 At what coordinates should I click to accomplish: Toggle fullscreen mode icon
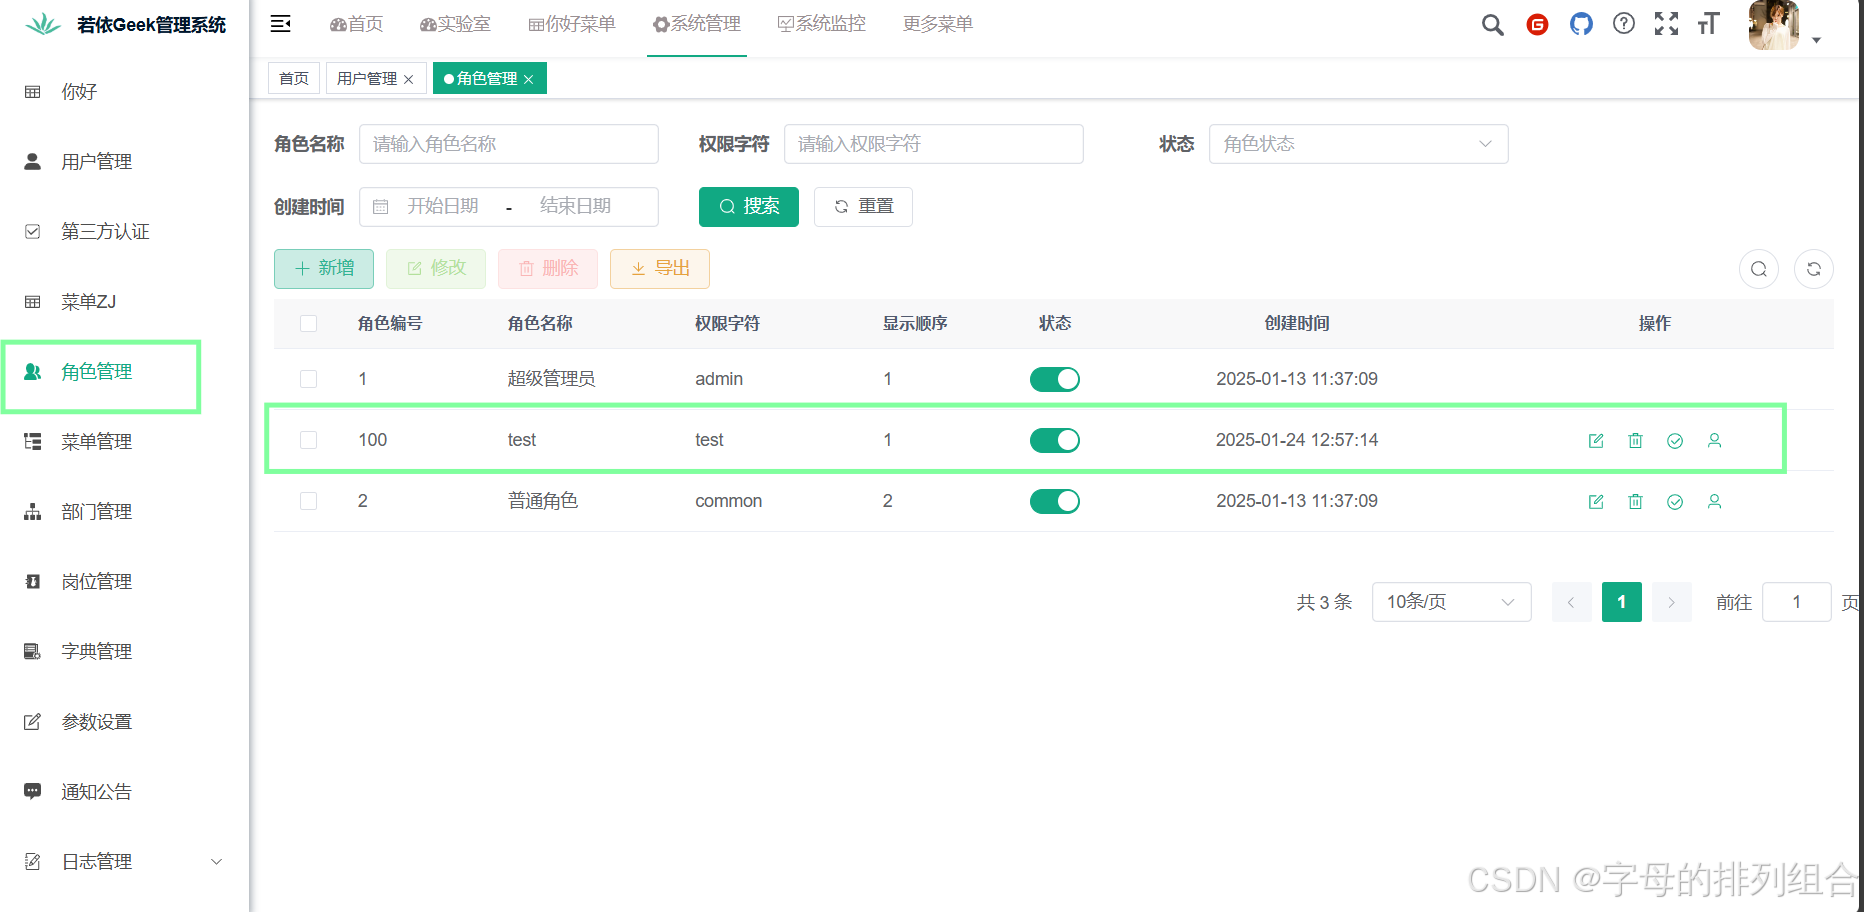click(1666, 24)
